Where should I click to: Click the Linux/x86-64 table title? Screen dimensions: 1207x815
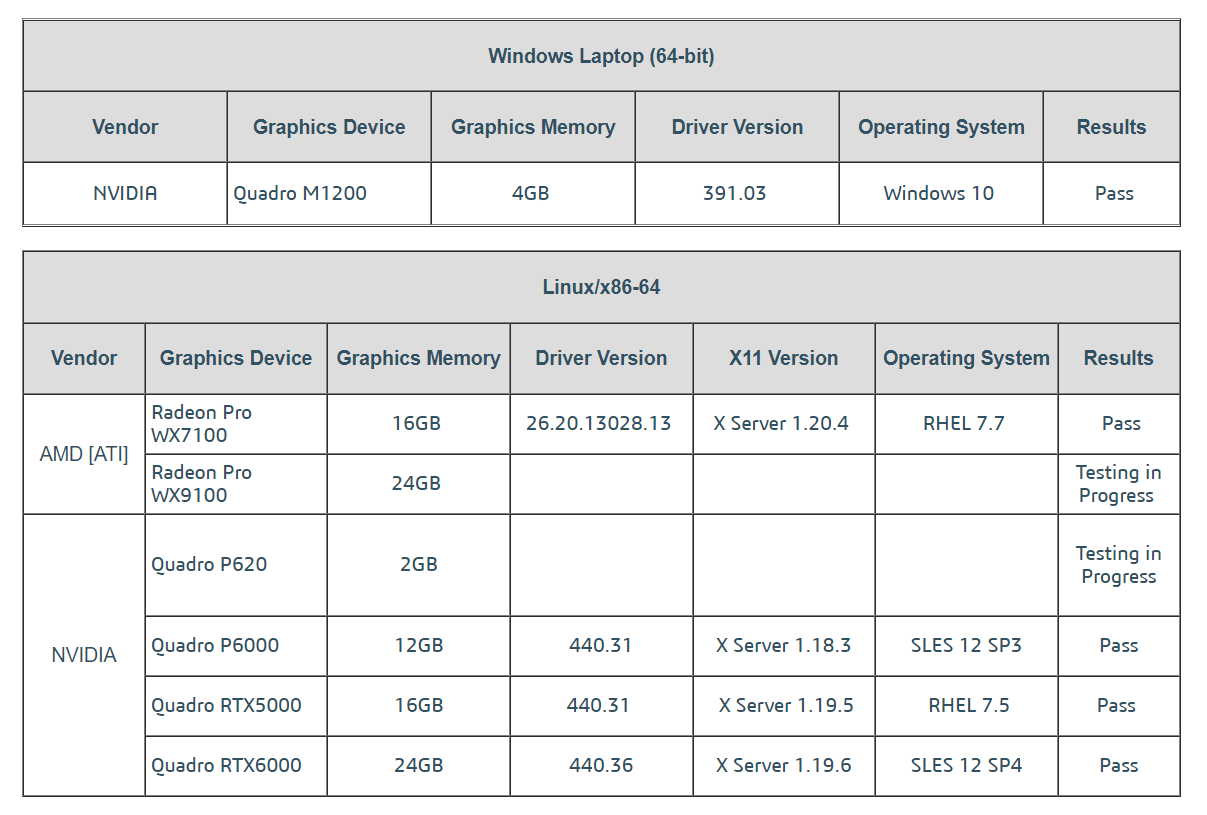[601, 287]
